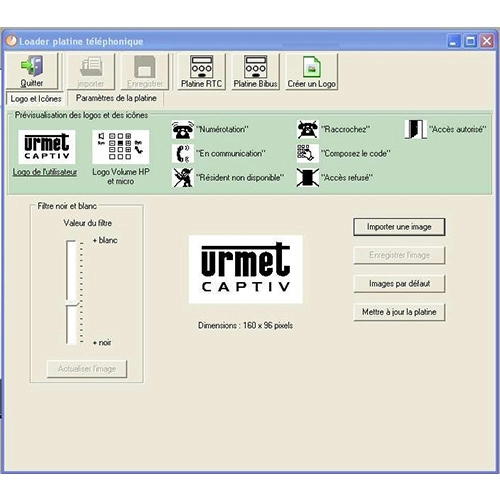Viewport: 500px width, 500px height.
Task: Select the Platine RTC device icon
Action: click(201, 66)
